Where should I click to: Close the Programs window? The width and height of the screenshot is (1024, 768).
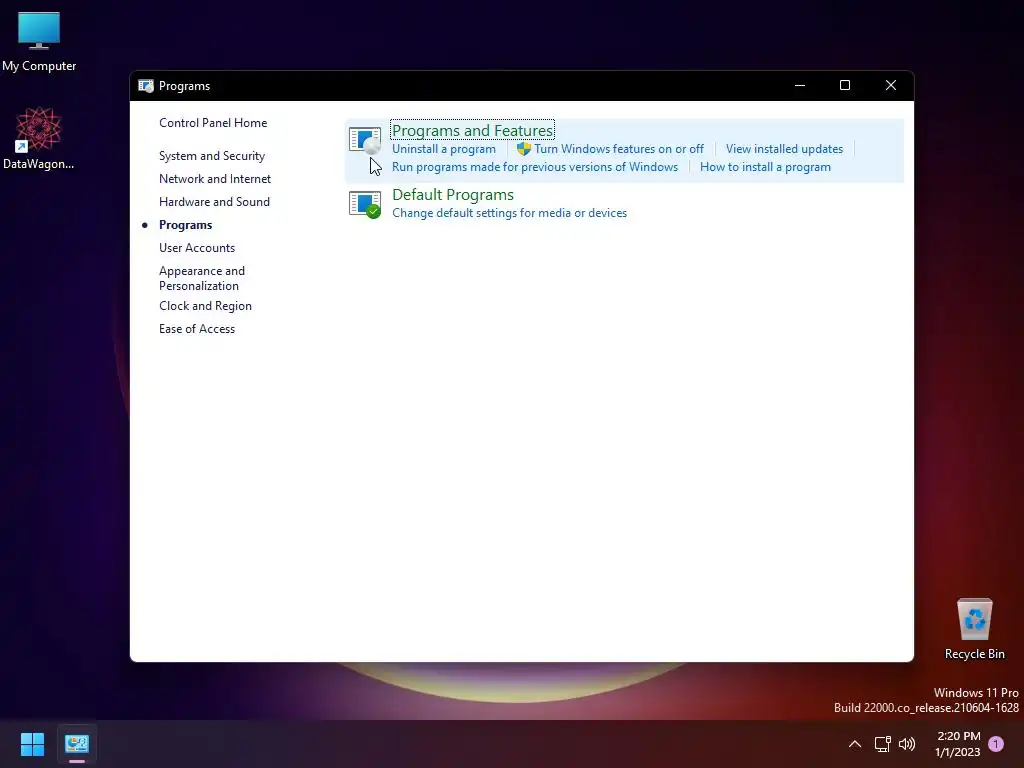[891, 86]
